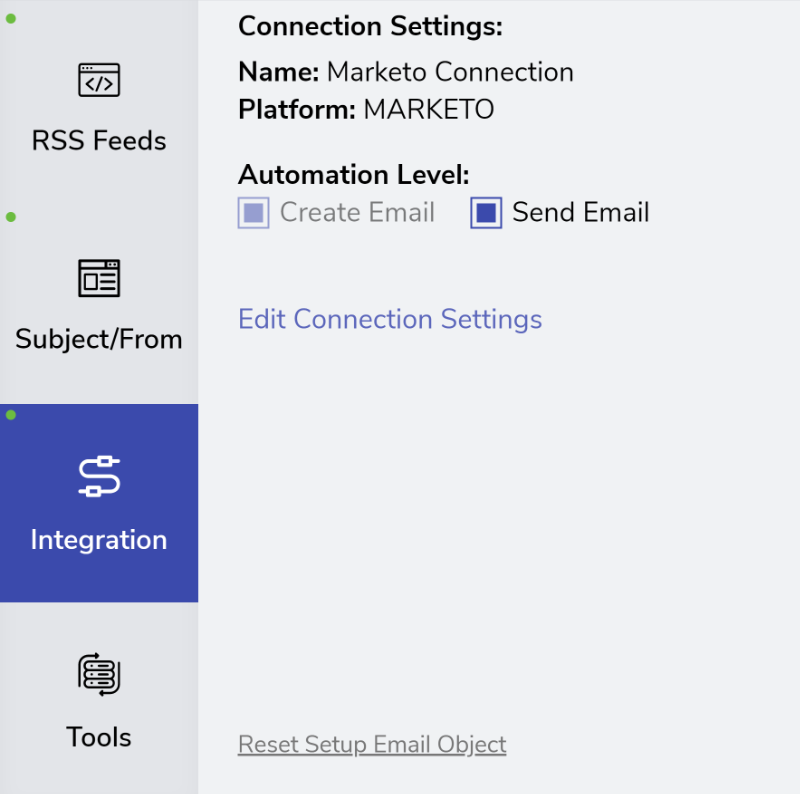
Task: Click the Send Email label text
Action: click(x=581, y=212)
